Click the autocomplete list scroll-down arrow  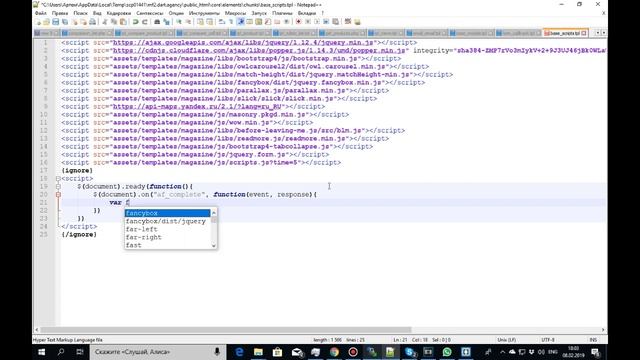213,246
